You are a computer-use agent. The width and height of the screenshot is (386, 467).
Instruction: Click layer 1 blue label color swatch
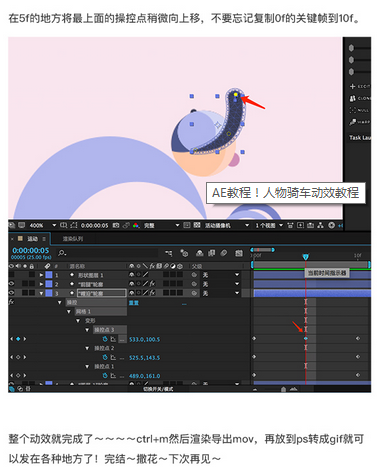click(x=49, y=275)
